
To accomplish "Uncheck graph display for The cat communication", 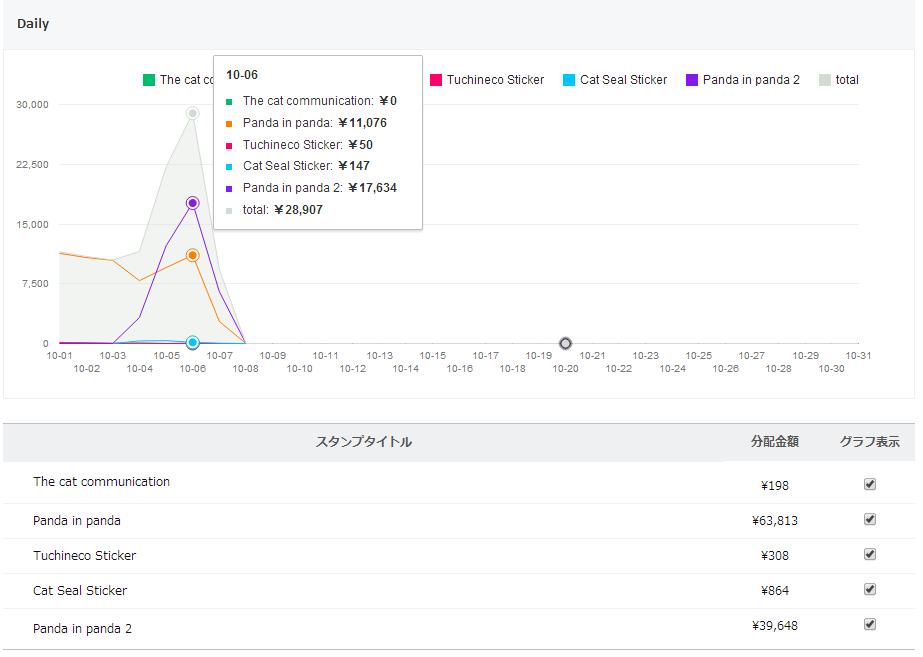I will (x=869, y=484).
